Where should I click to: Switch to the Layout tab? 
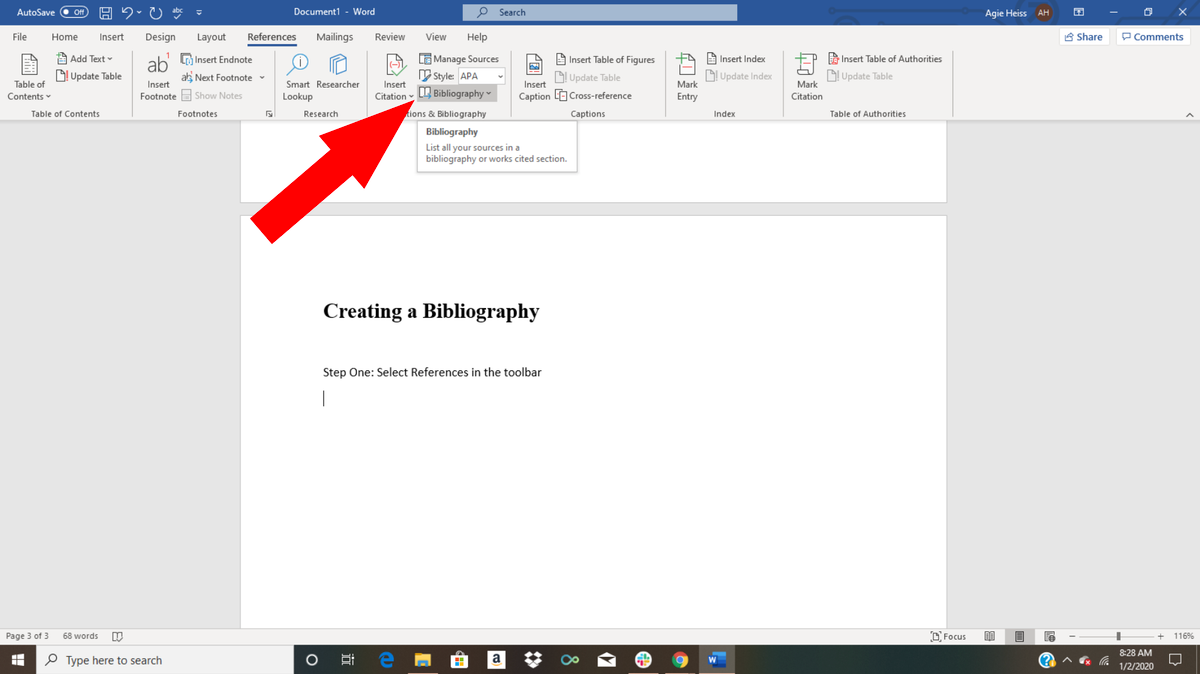(211, 37)
